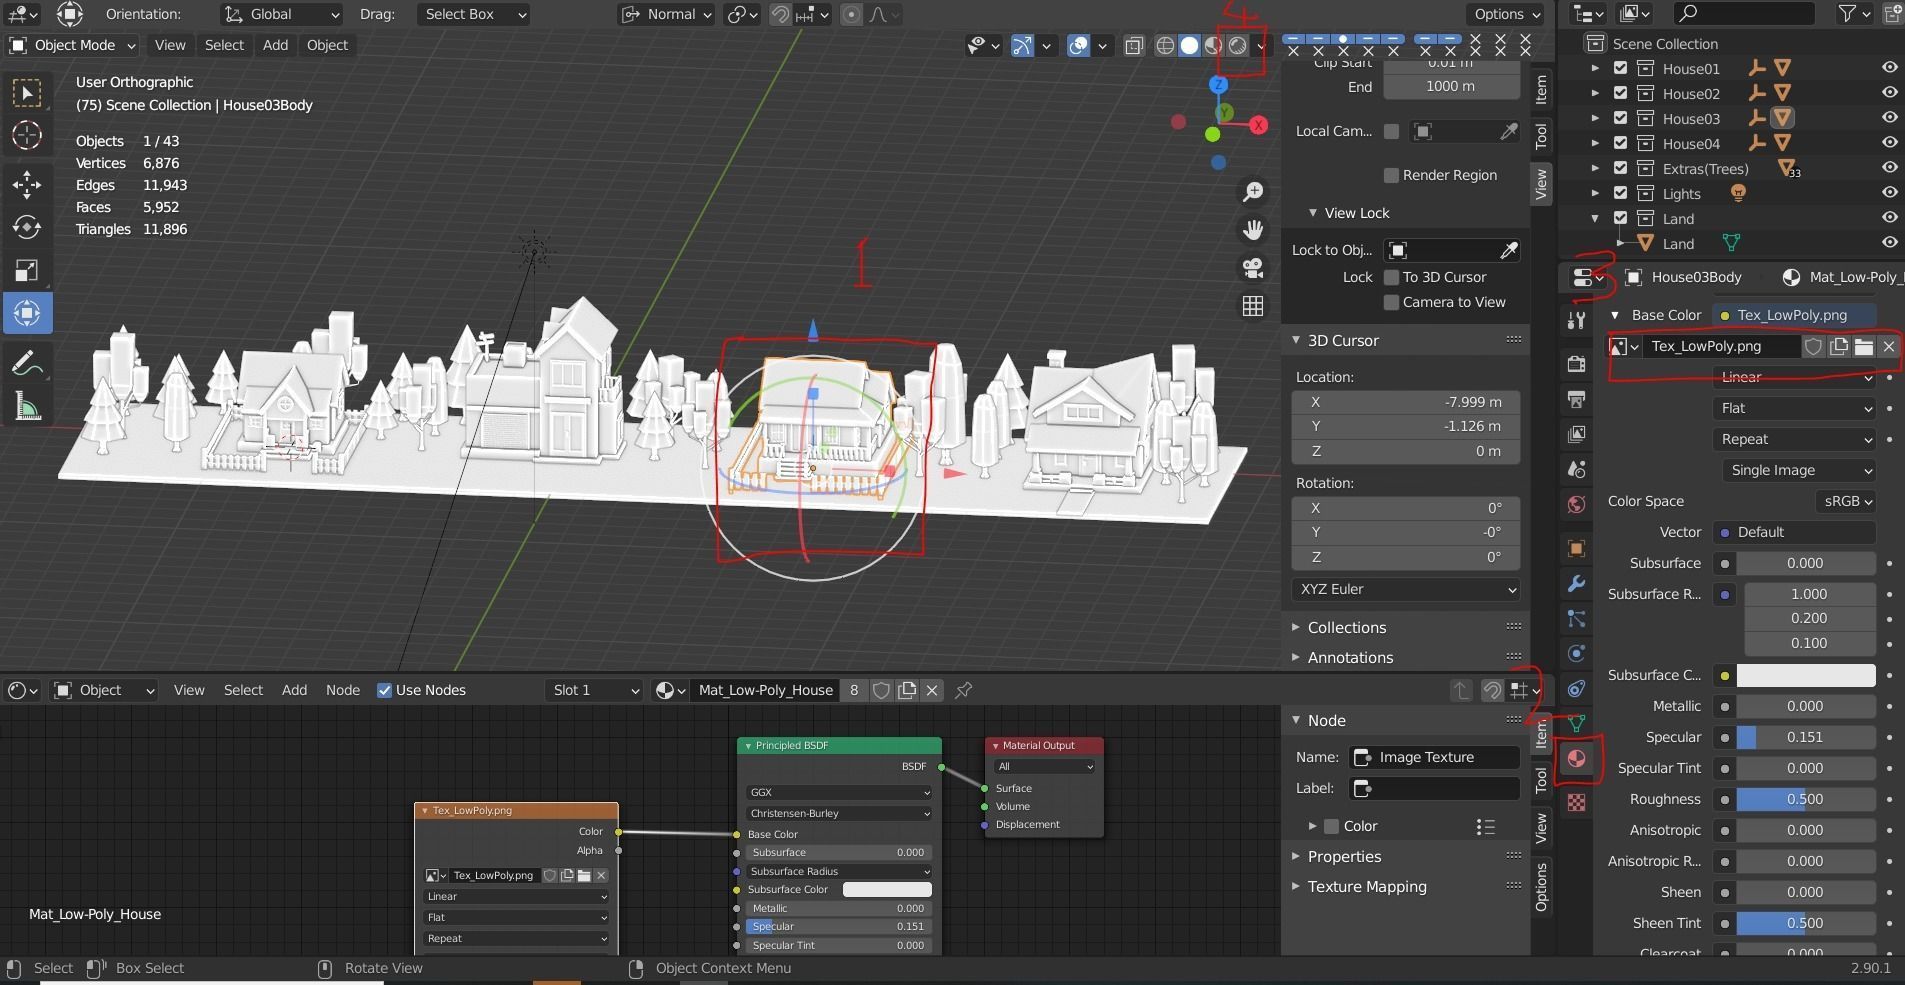
Task: Hide Lights collection in viewport
Action: click(x=1889, y=193)
